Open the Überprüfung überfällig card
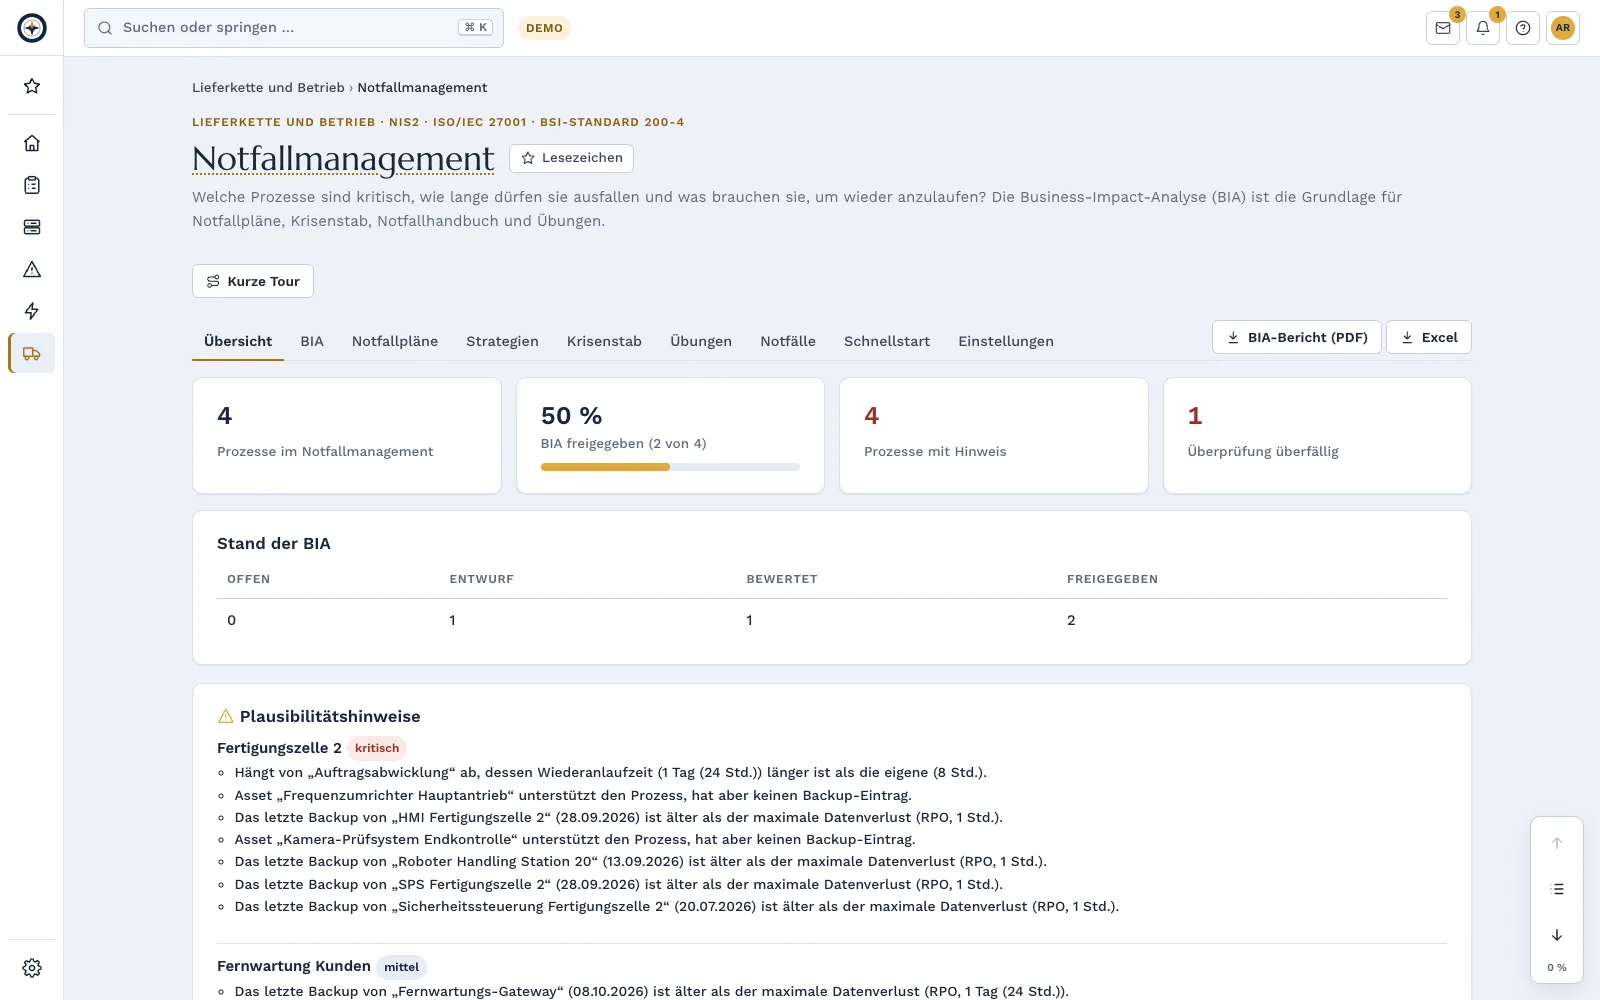This screenshot has width=1600, height=1000. (1317, 435)
